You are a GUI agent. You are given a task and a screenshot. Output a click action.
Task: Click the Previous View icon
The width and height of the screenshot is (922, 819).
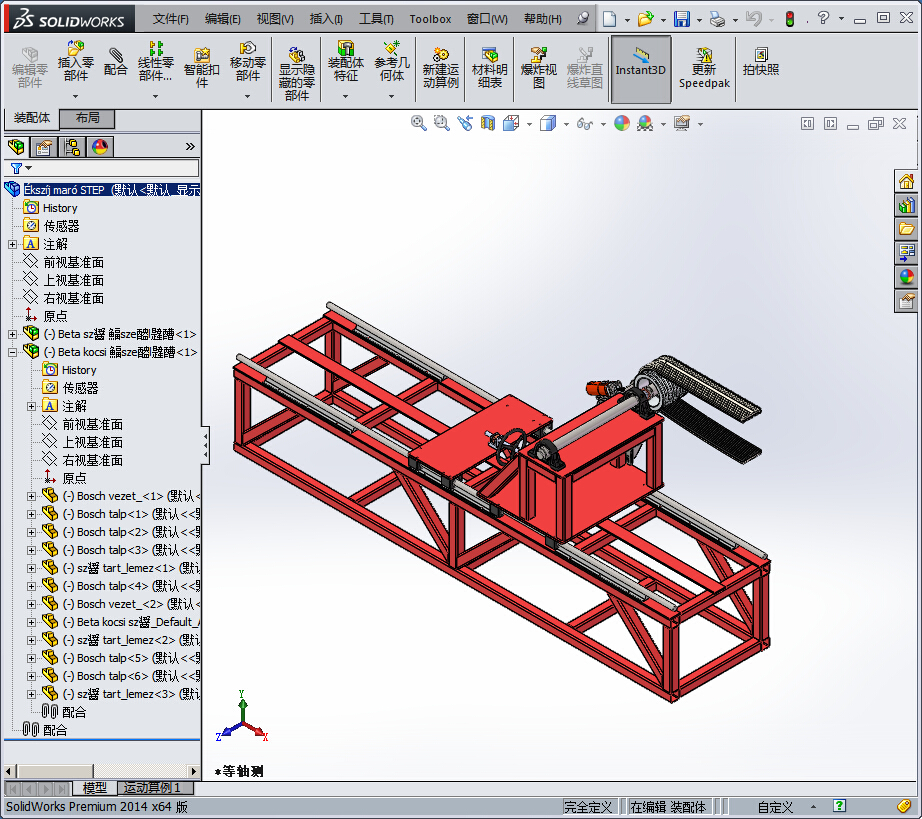coord(465,123)
